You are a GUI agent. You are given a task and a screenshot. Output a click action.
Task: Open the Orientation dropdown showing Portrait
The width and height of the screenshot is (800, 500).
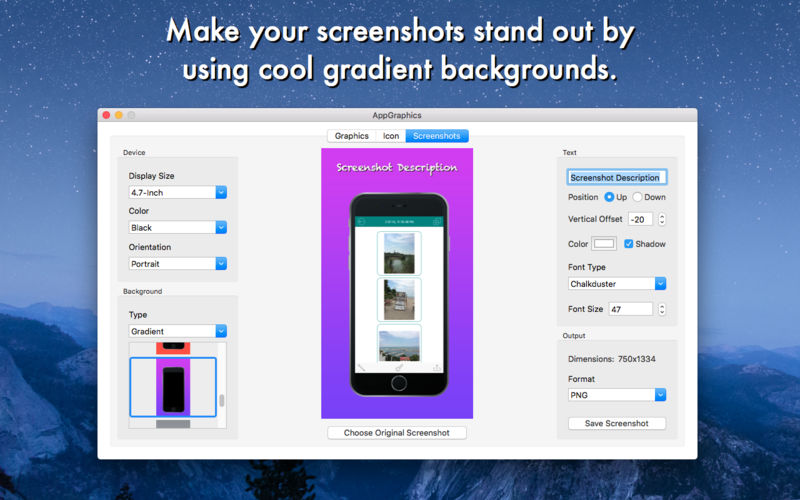(x=178, y=264)
